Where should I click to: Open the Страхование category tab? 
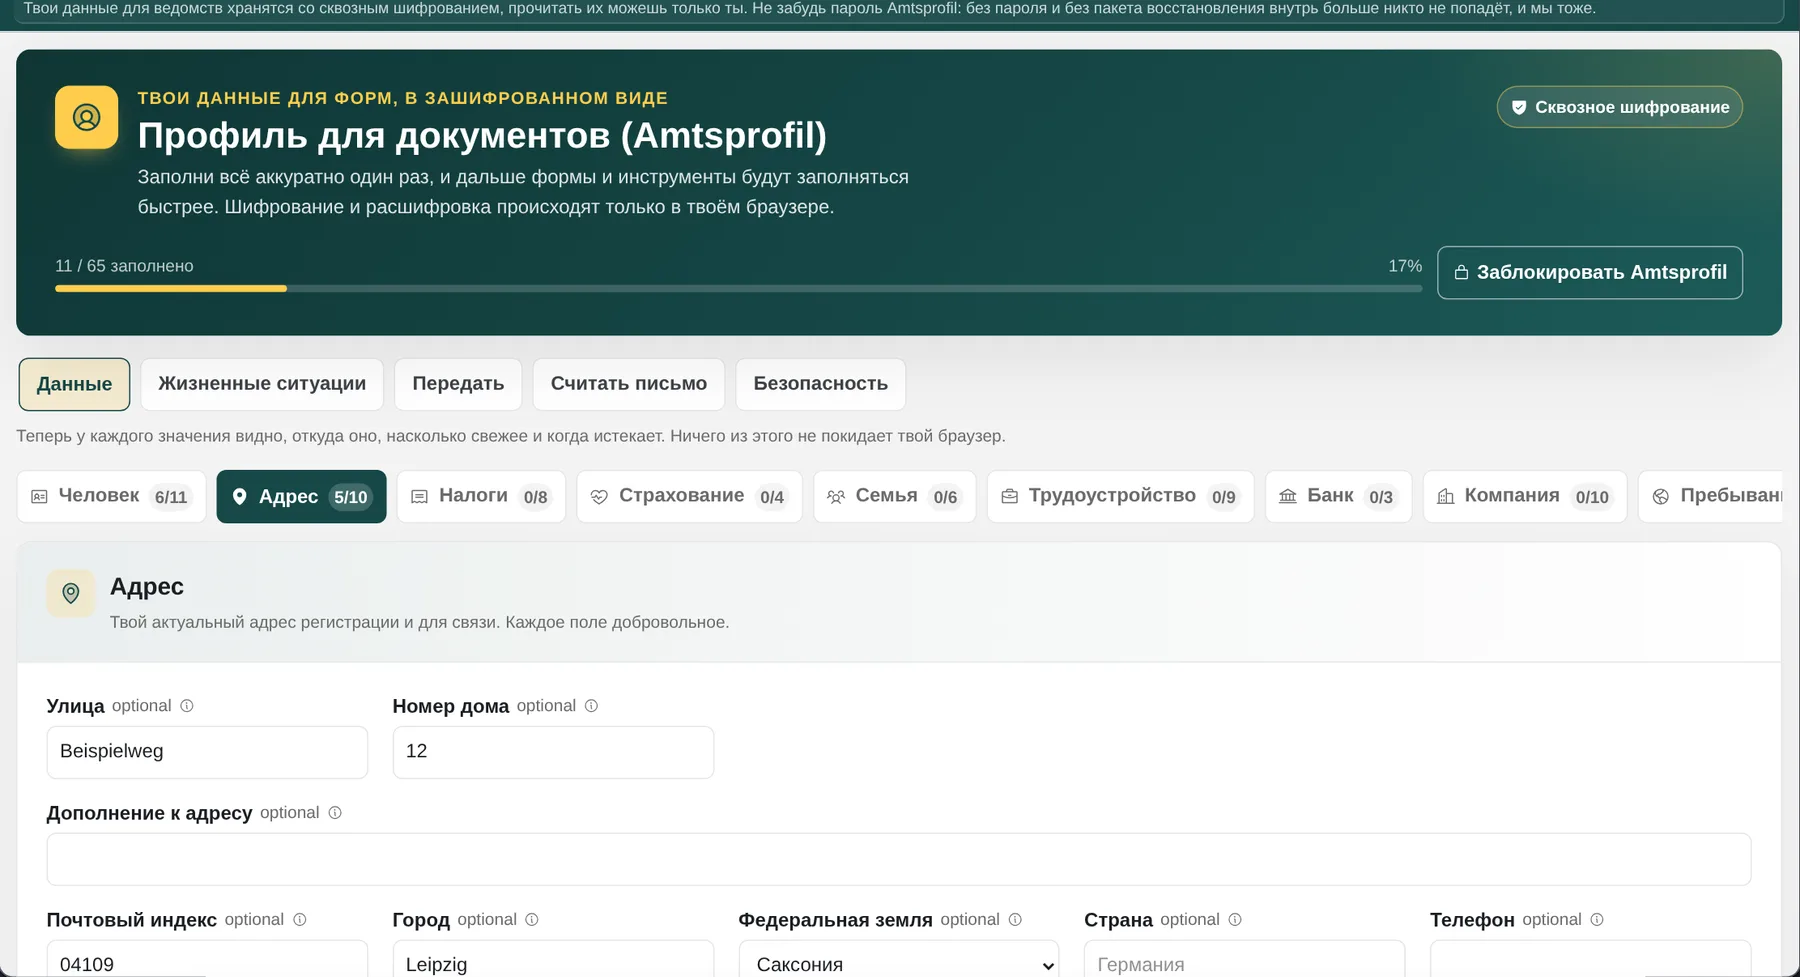click(689, 496)
